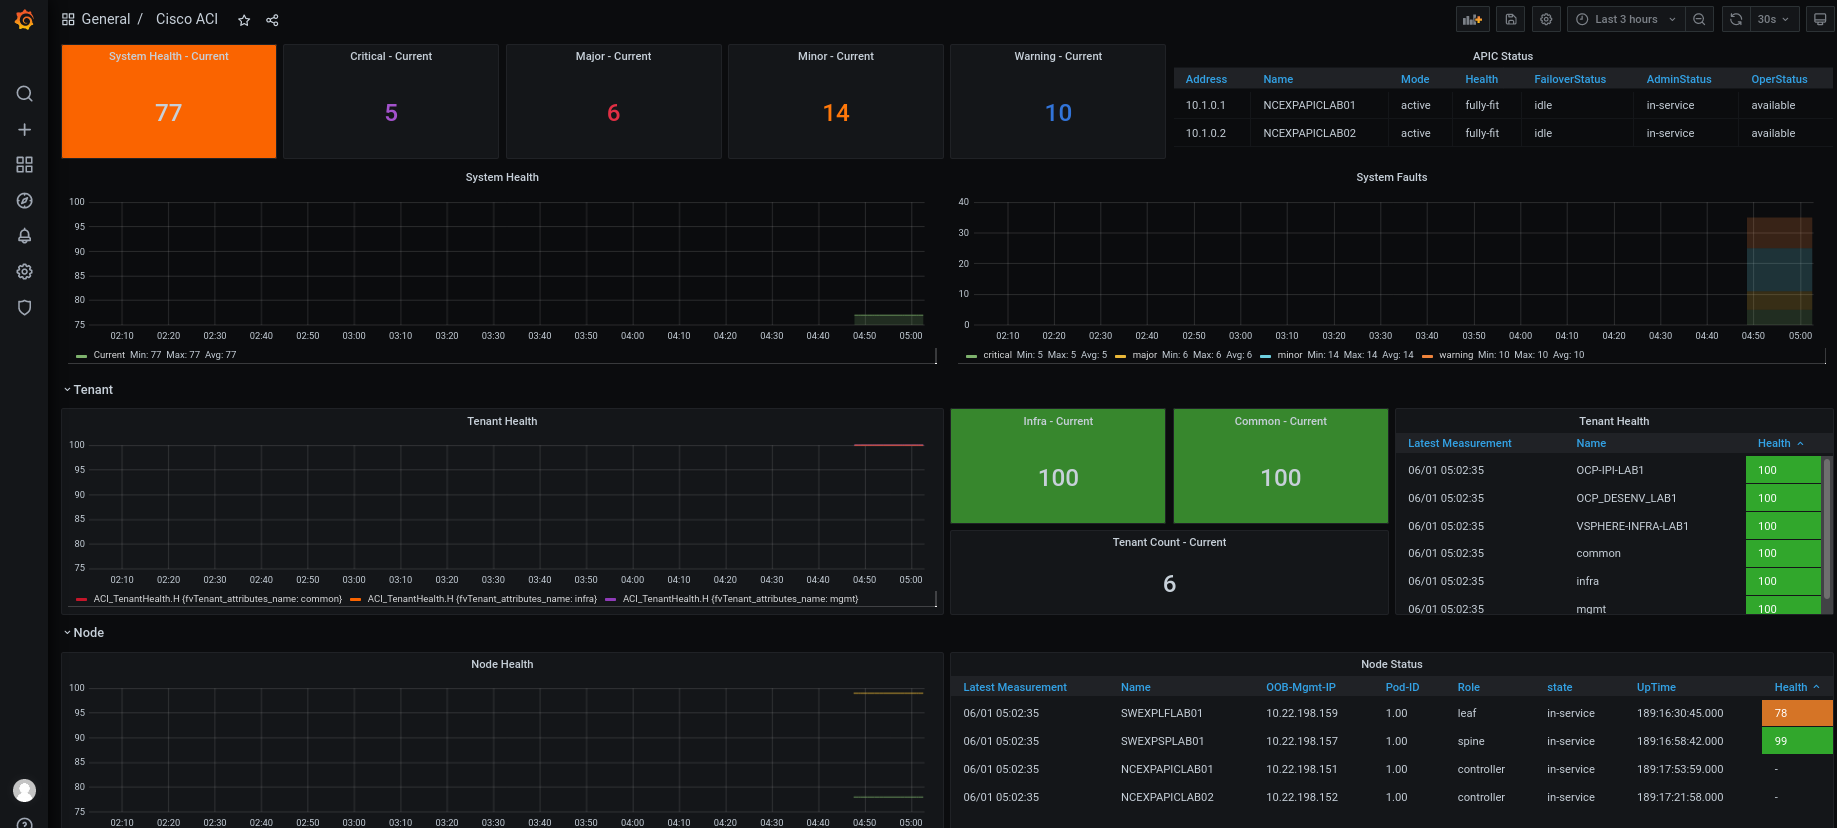
Task: Sort Tenant Health by Latest Measurement column
Action: click(1460, 443)
